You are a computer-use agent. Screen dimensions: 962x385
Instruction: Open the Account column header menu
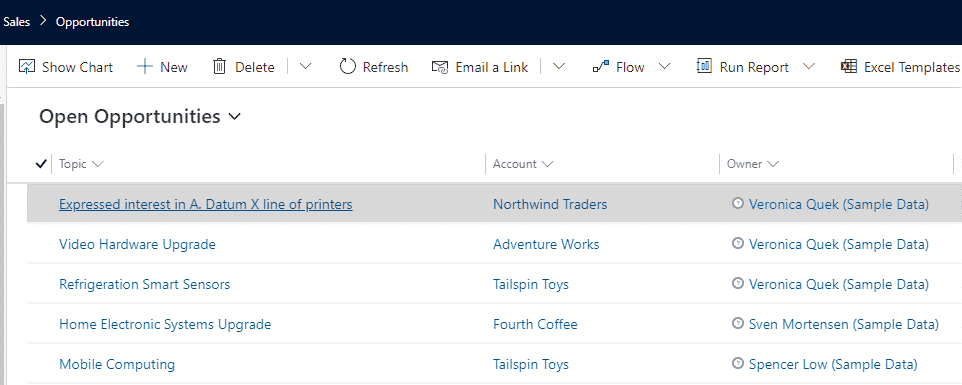click(x=523, y=164)
